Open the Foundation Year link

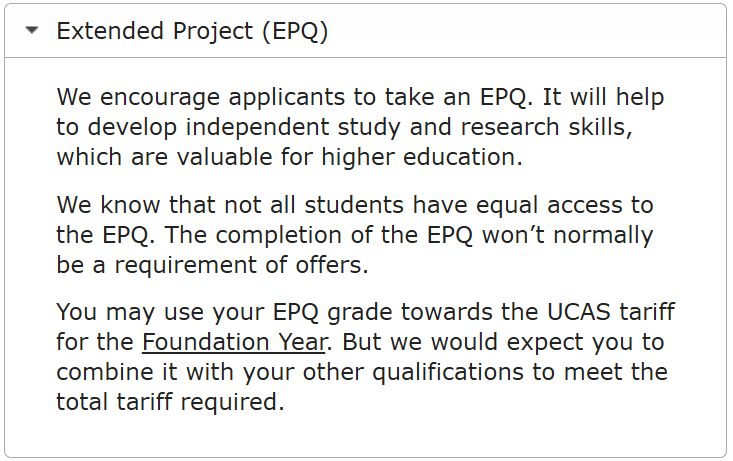point(234,342)
